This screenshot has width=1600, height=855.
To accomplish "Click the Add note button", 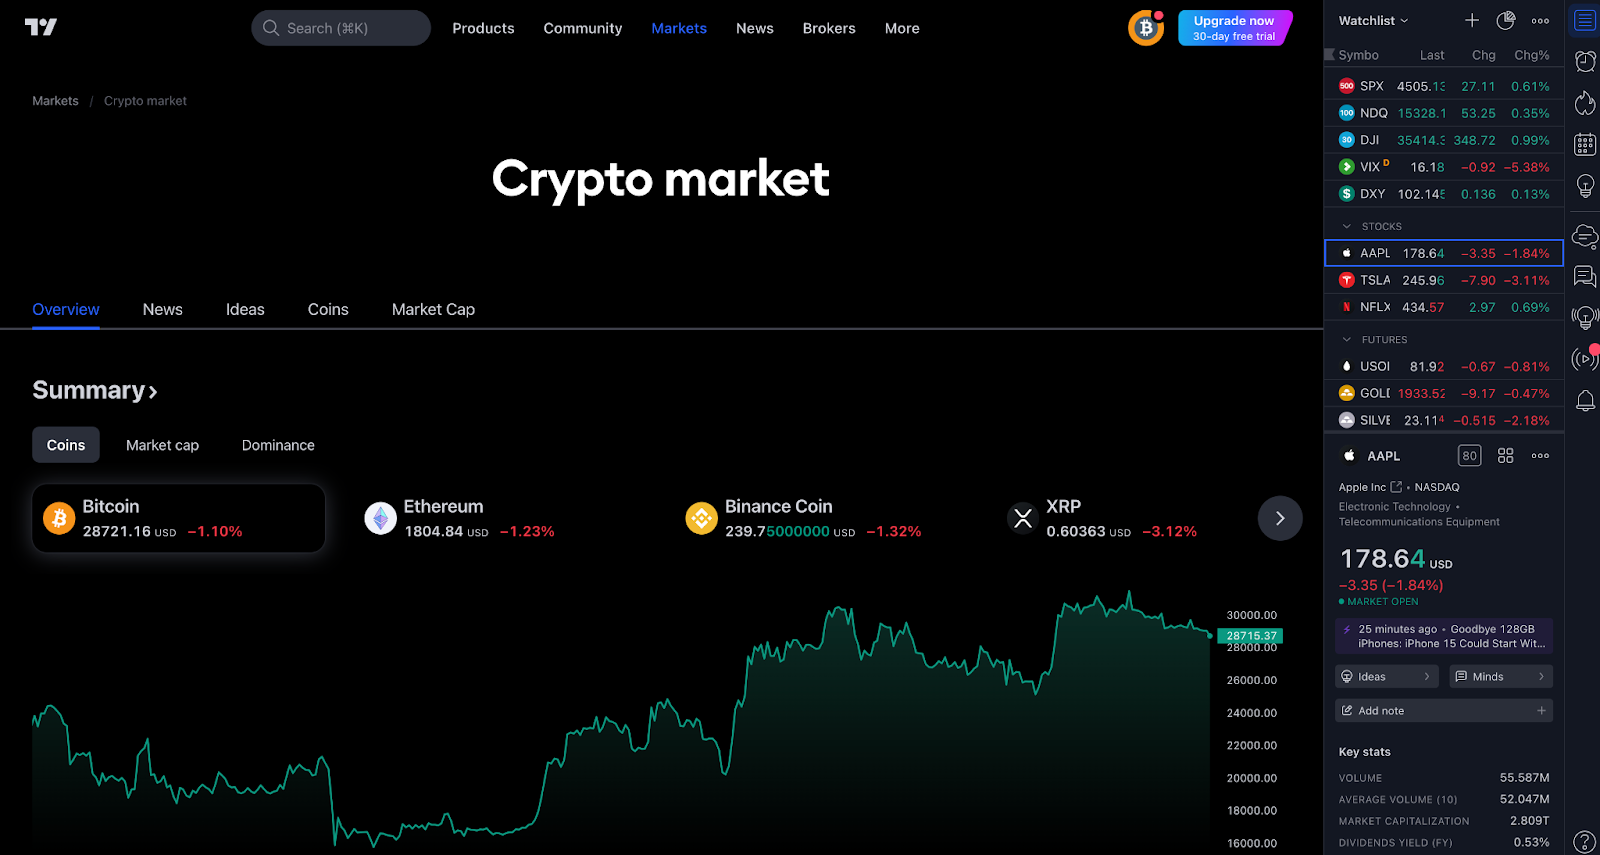I will 1443,711.
